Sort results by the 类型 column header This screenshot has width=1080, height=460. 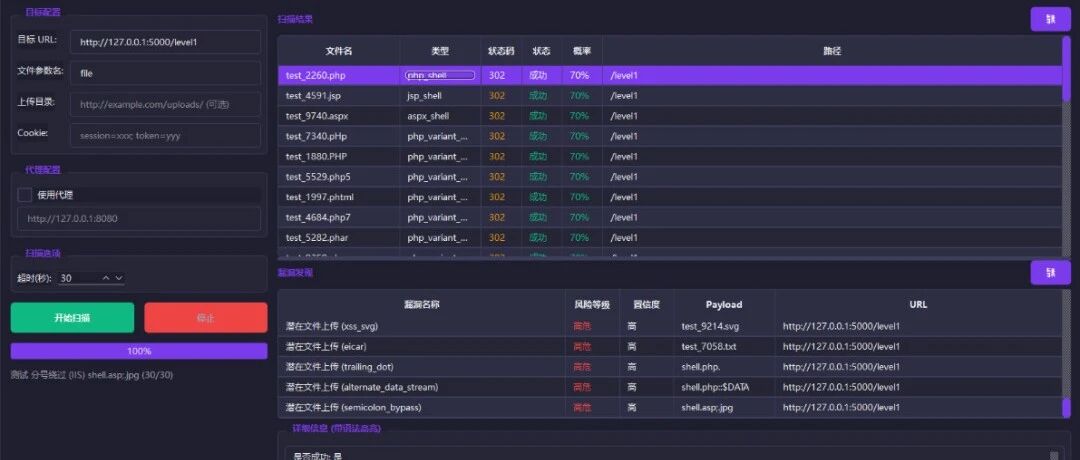coord(440,51)
